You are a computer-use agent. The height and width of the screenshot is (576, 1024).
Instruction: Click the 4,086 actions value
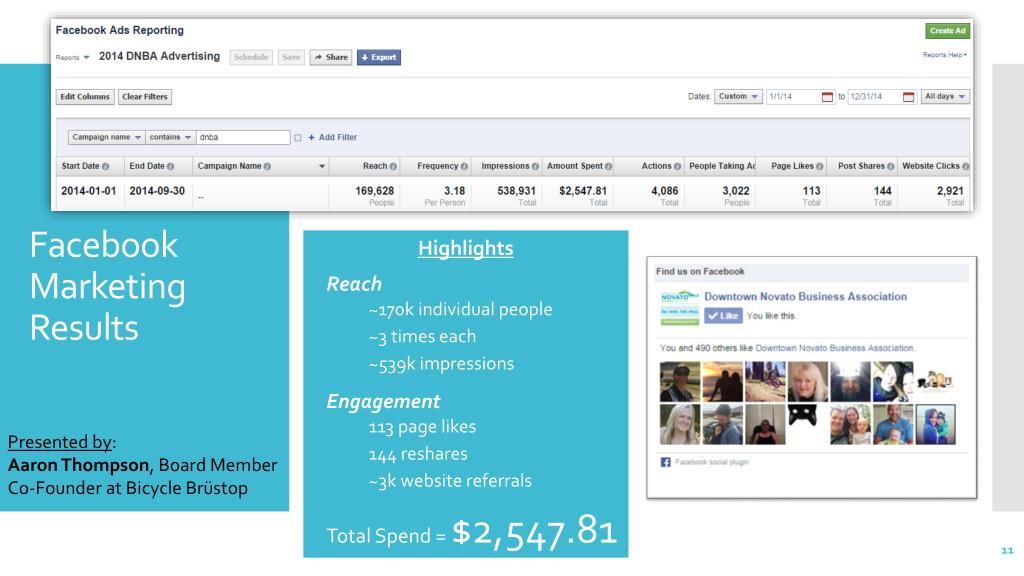(665, 191)
